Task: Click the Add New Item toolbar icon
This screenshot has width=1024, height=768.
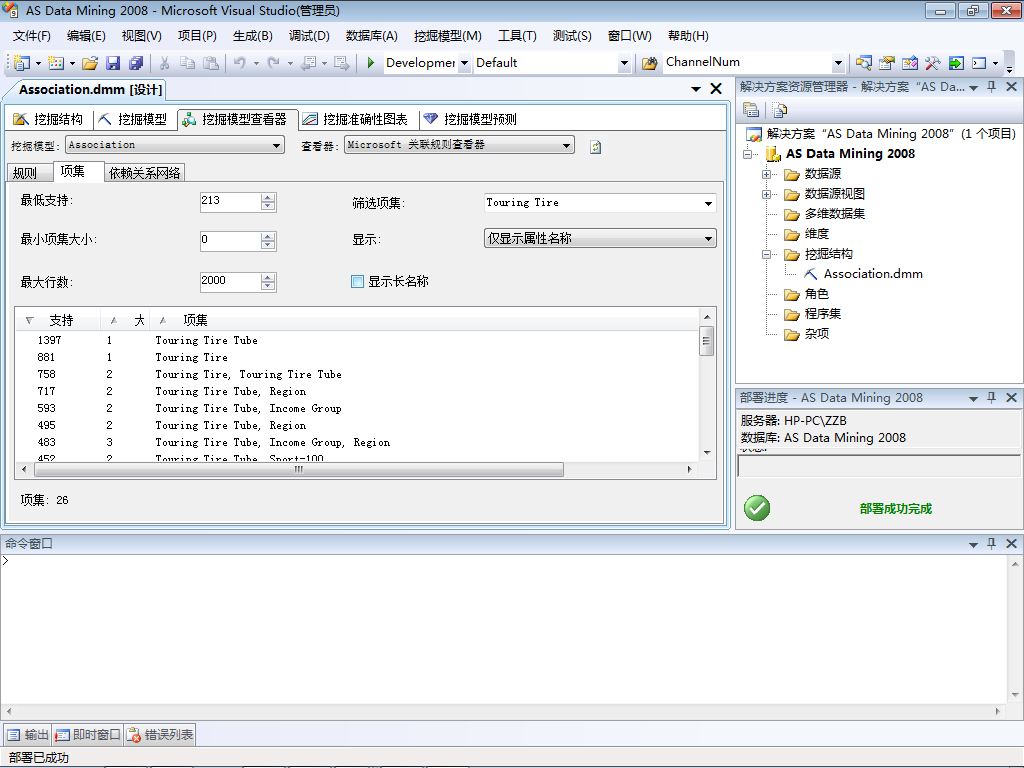Action: 56,63
